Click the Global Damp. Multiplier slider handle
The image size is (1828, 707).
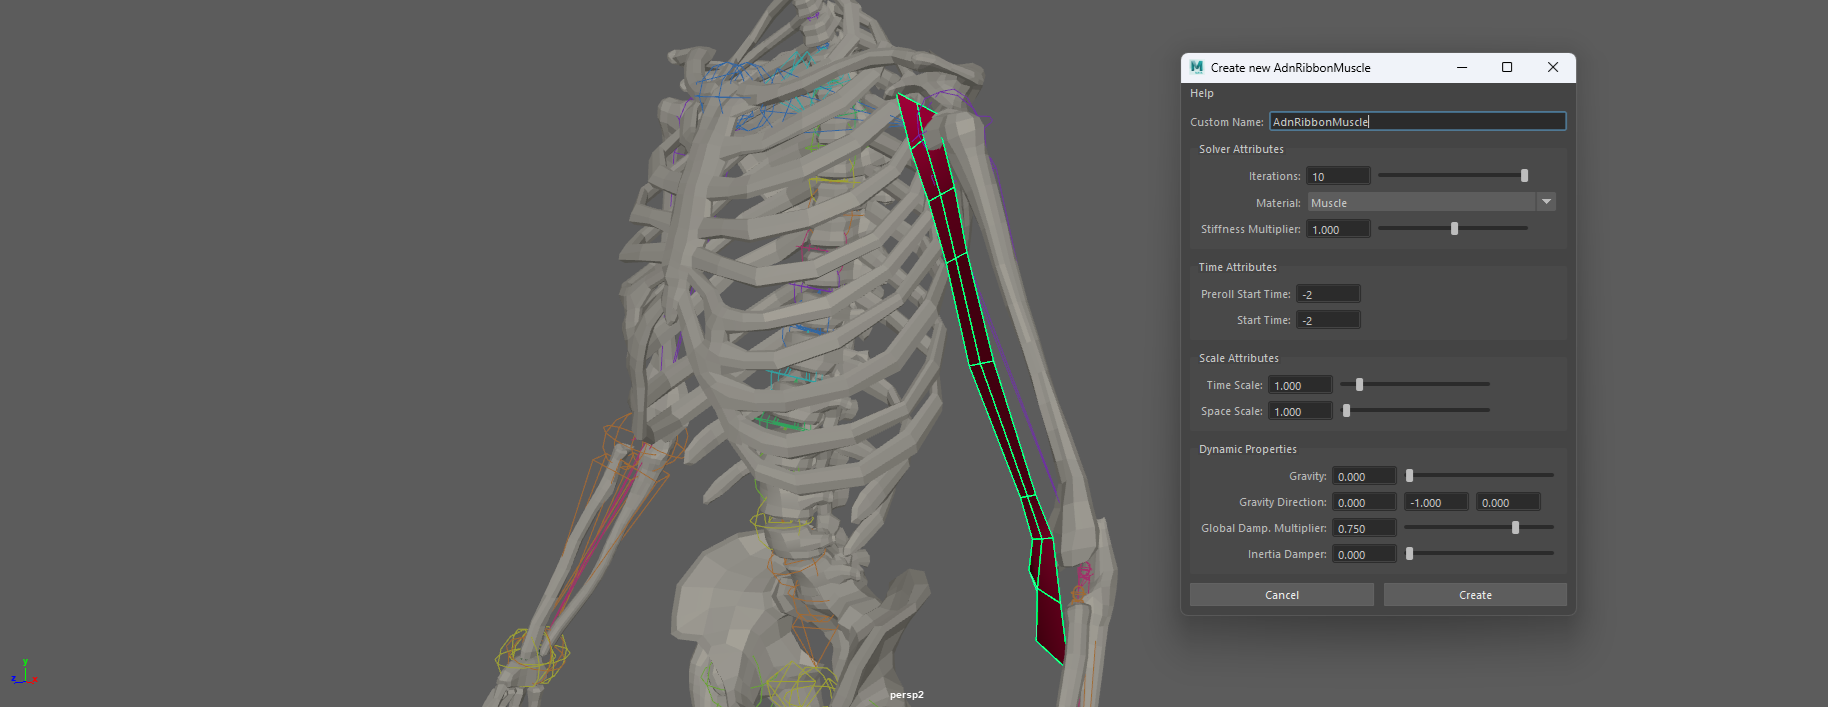1515,528
